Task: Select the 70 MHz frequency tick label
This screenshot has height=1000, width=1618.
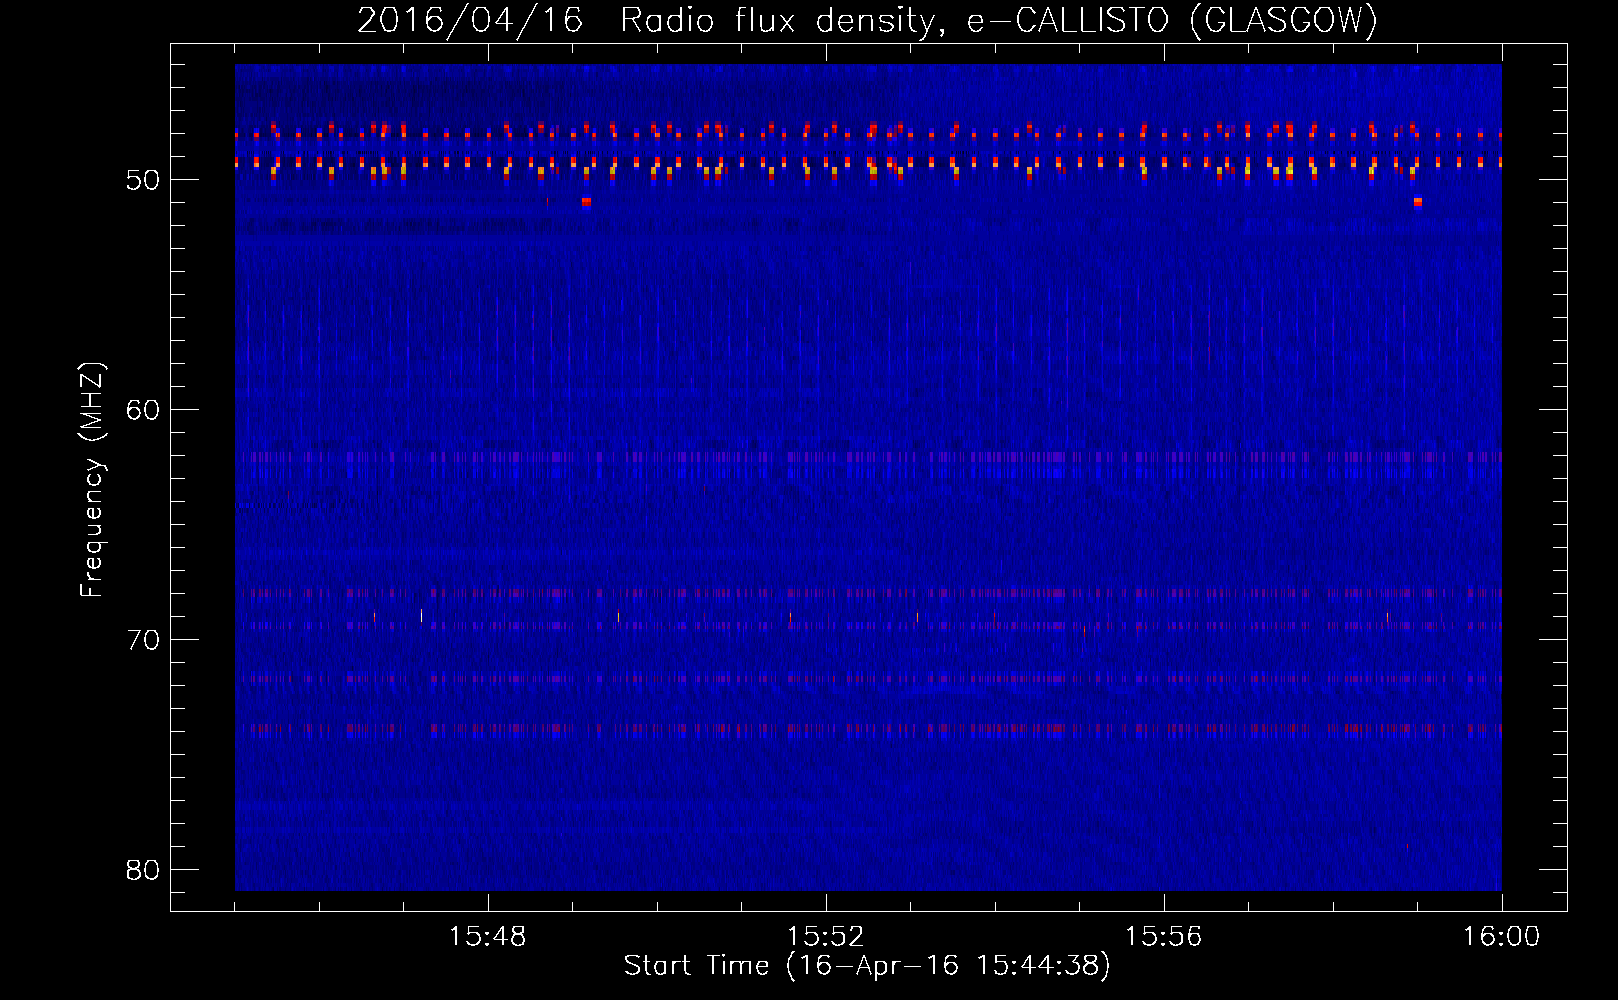Action: (143, 640)
